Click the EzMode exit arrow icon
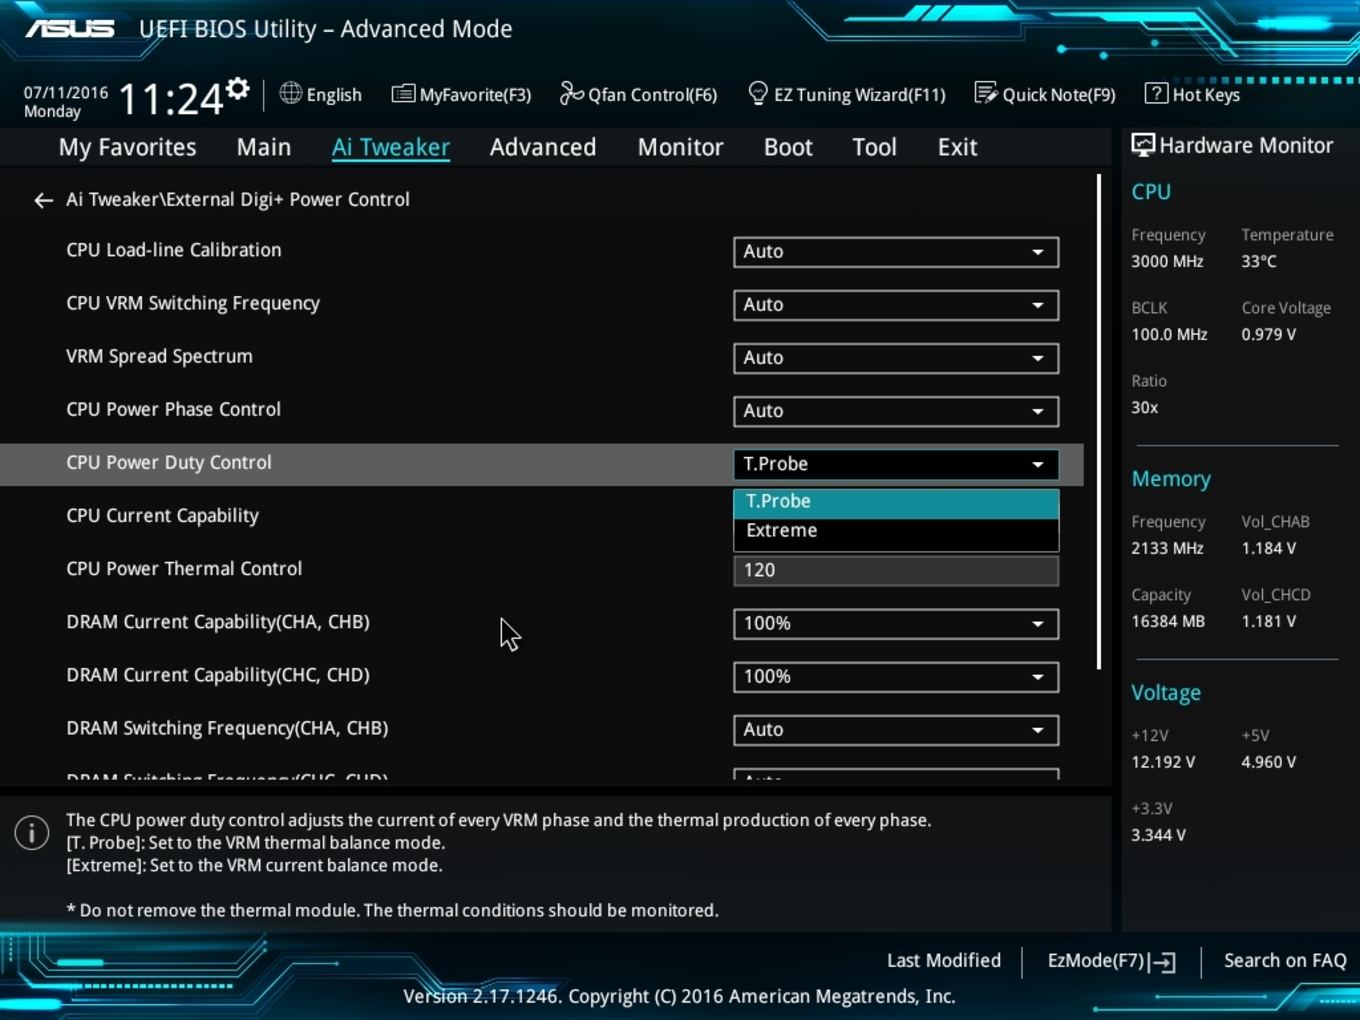 1163,962
